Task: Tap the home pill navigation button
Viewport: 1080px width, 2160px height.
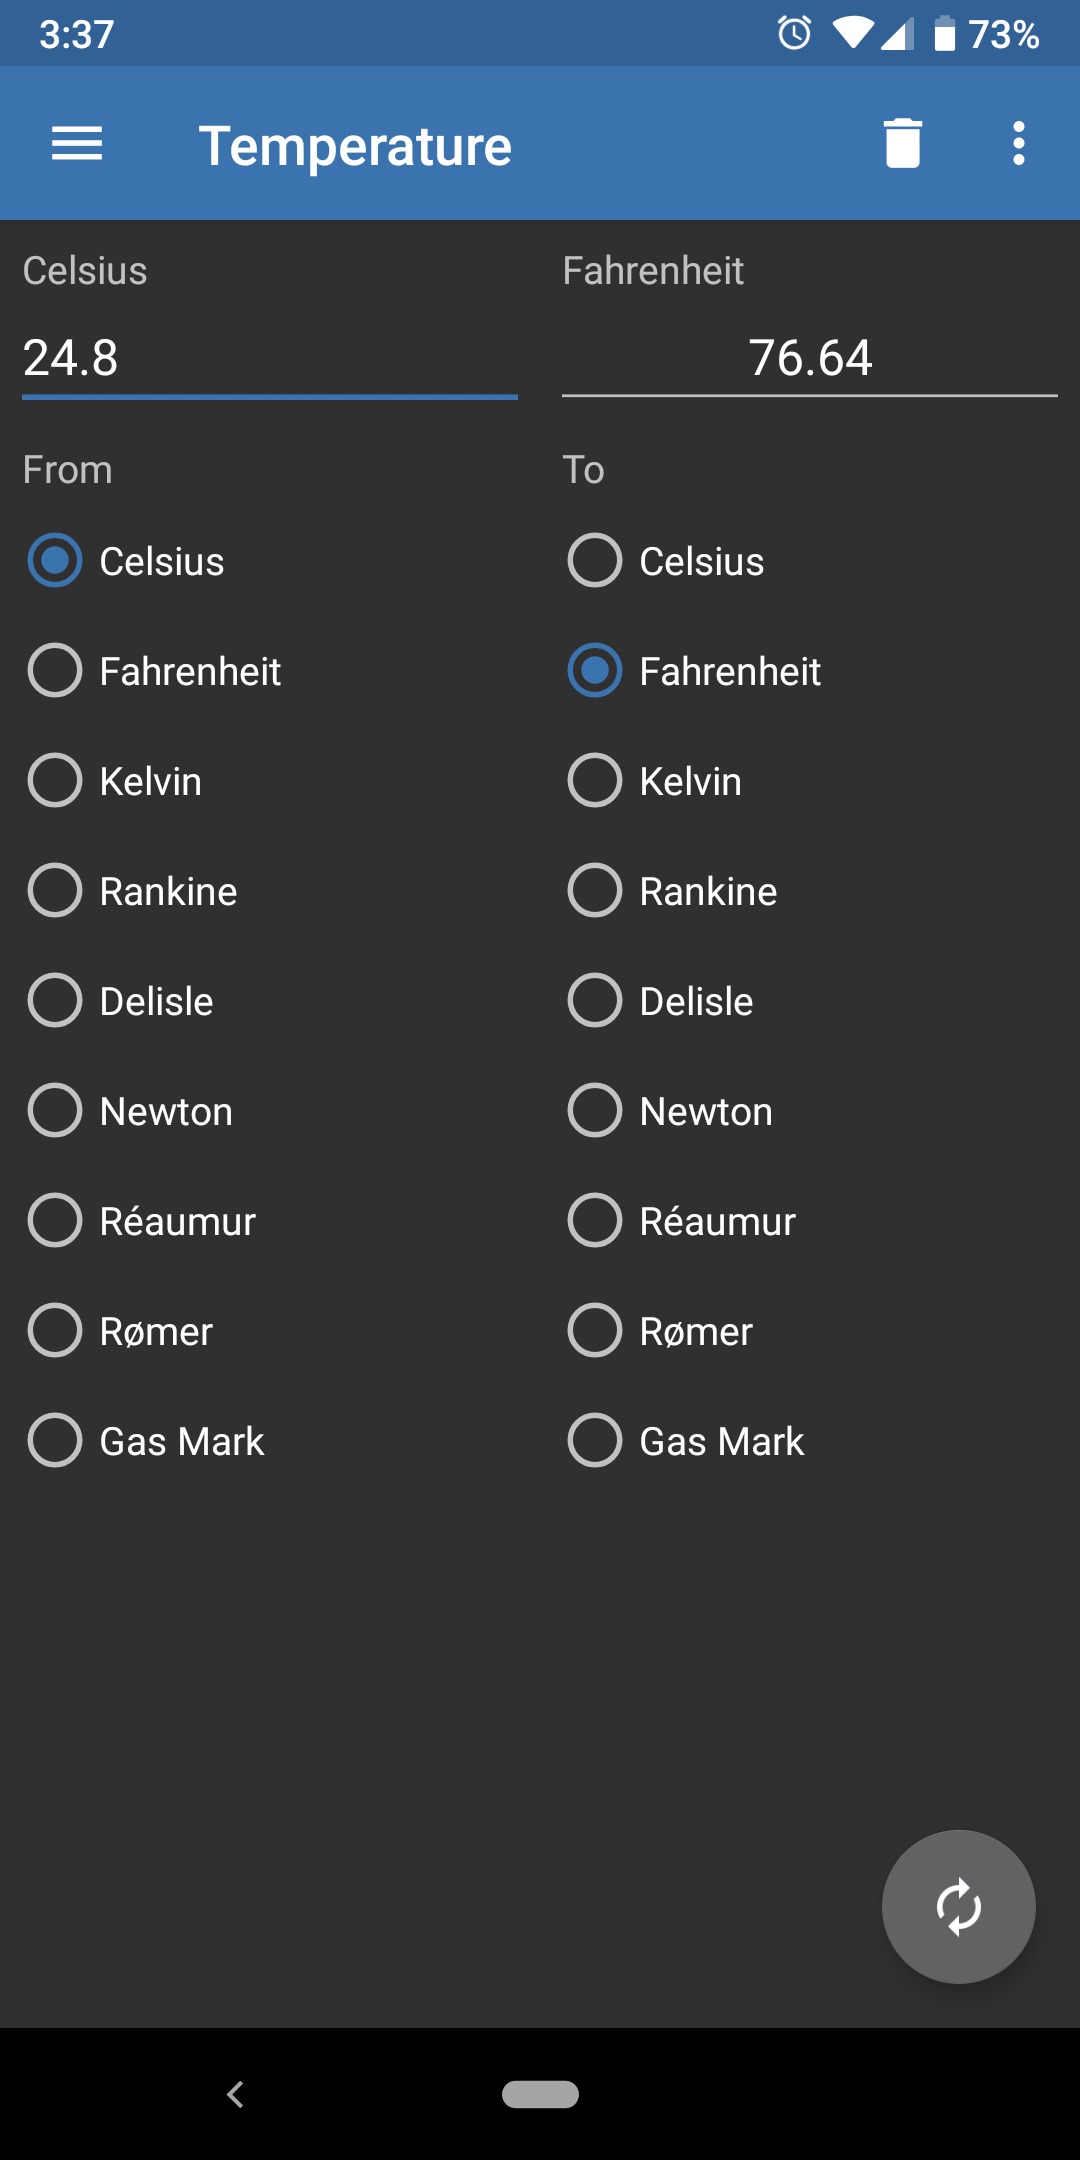Action: click(x=540, y=2094)
